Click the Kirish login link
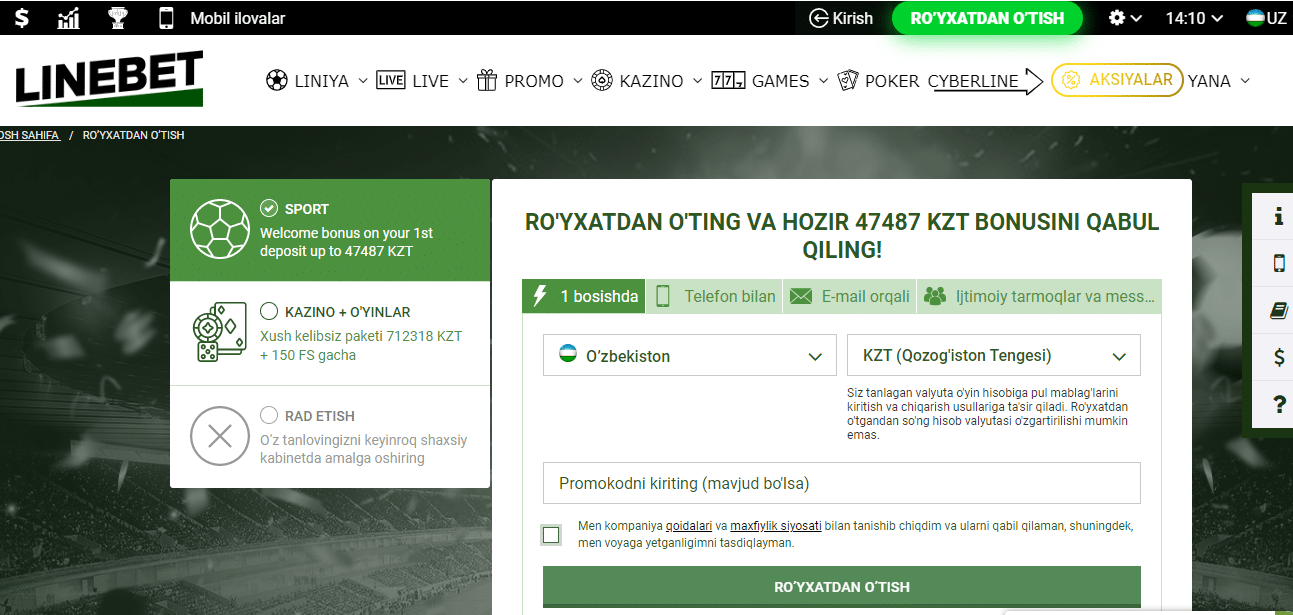Screen dimensions: 1293x615 (x=841, y=18)
